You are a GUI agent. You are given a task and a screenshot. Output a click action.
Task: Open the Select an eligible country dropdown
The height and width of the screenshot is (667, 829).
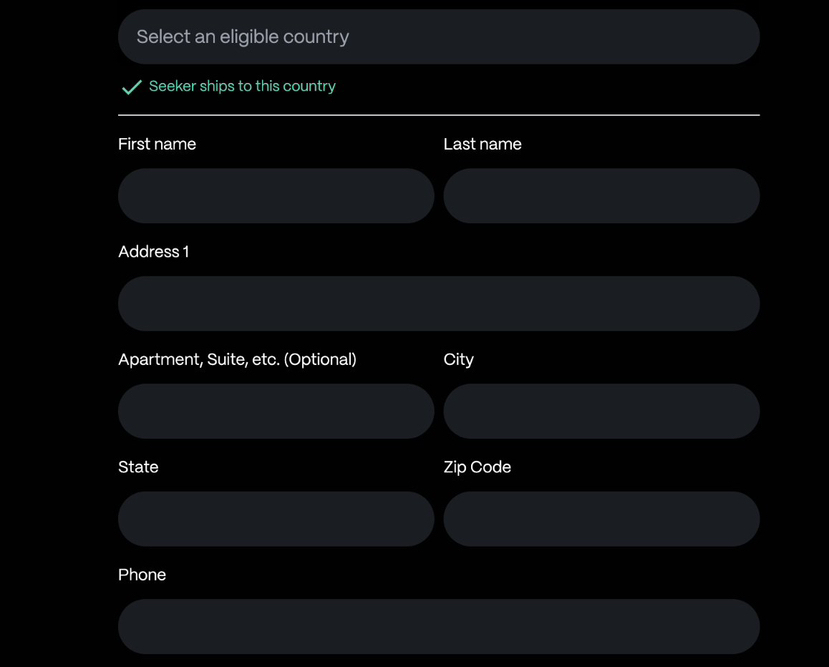pyautogui.click(x=438, y=37)
